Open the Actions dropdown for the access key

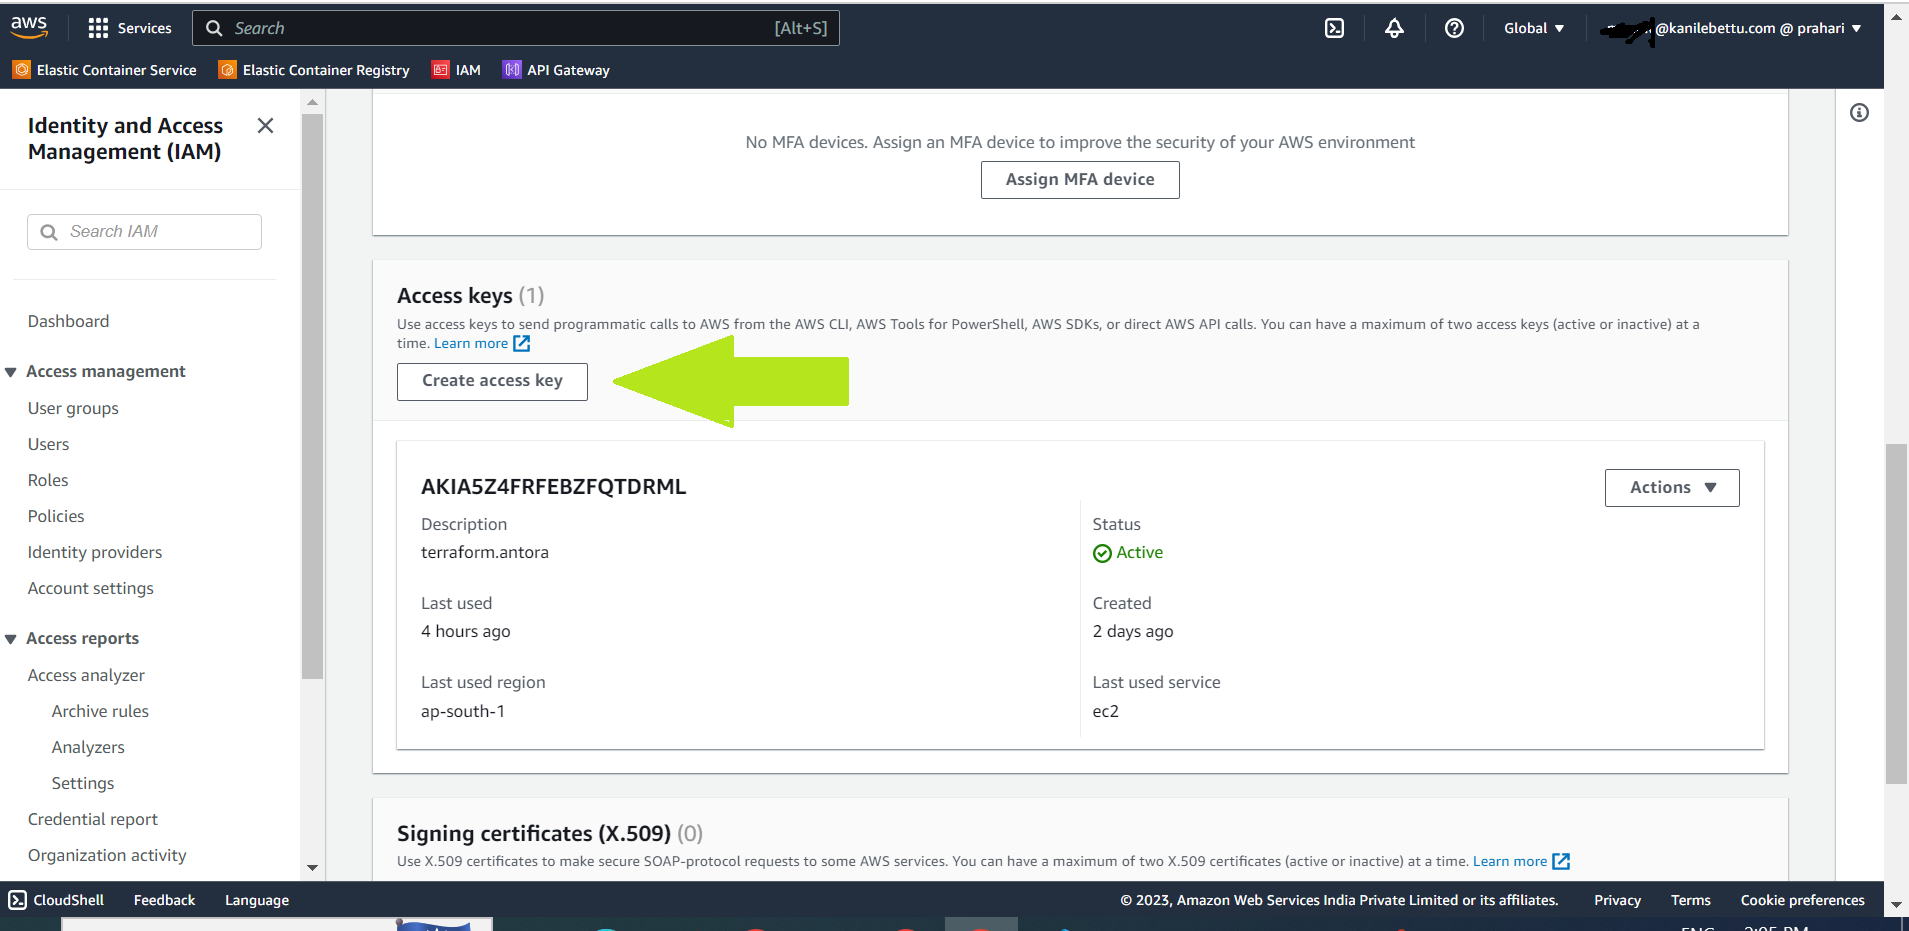coord(1672,488)
